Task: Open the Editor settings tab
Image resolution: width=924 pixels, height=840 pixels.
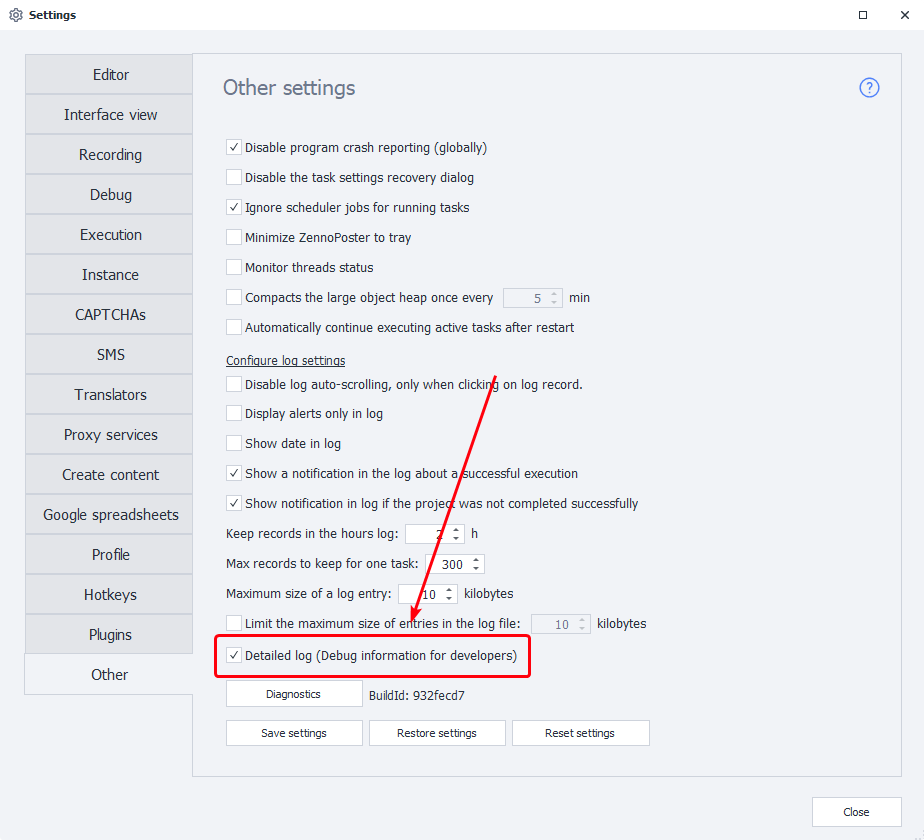Action: [x=110, y=75]
